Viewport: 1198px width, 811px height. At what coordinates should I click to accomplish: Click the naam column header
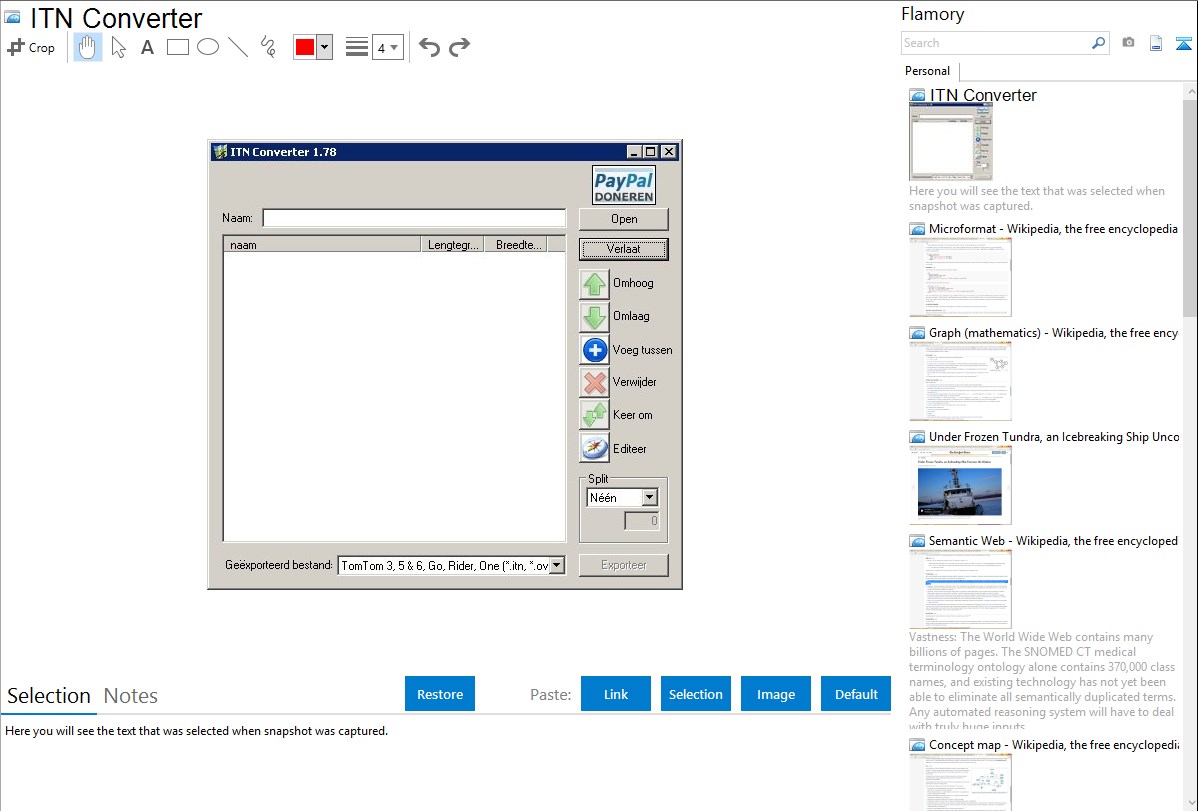coord(322,245)
